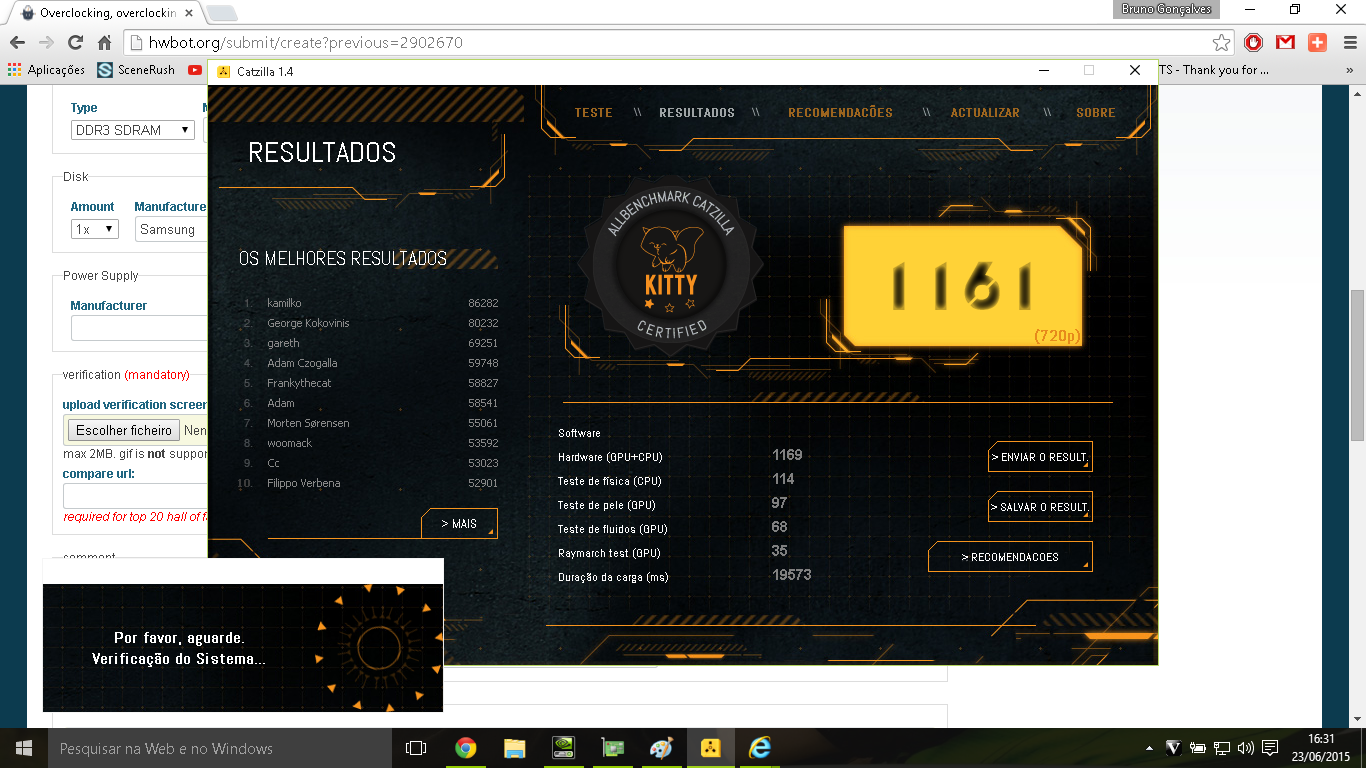The image size is (1366, 768).
Task: Show hidden system tray icons
Action: click(1149, 748)
